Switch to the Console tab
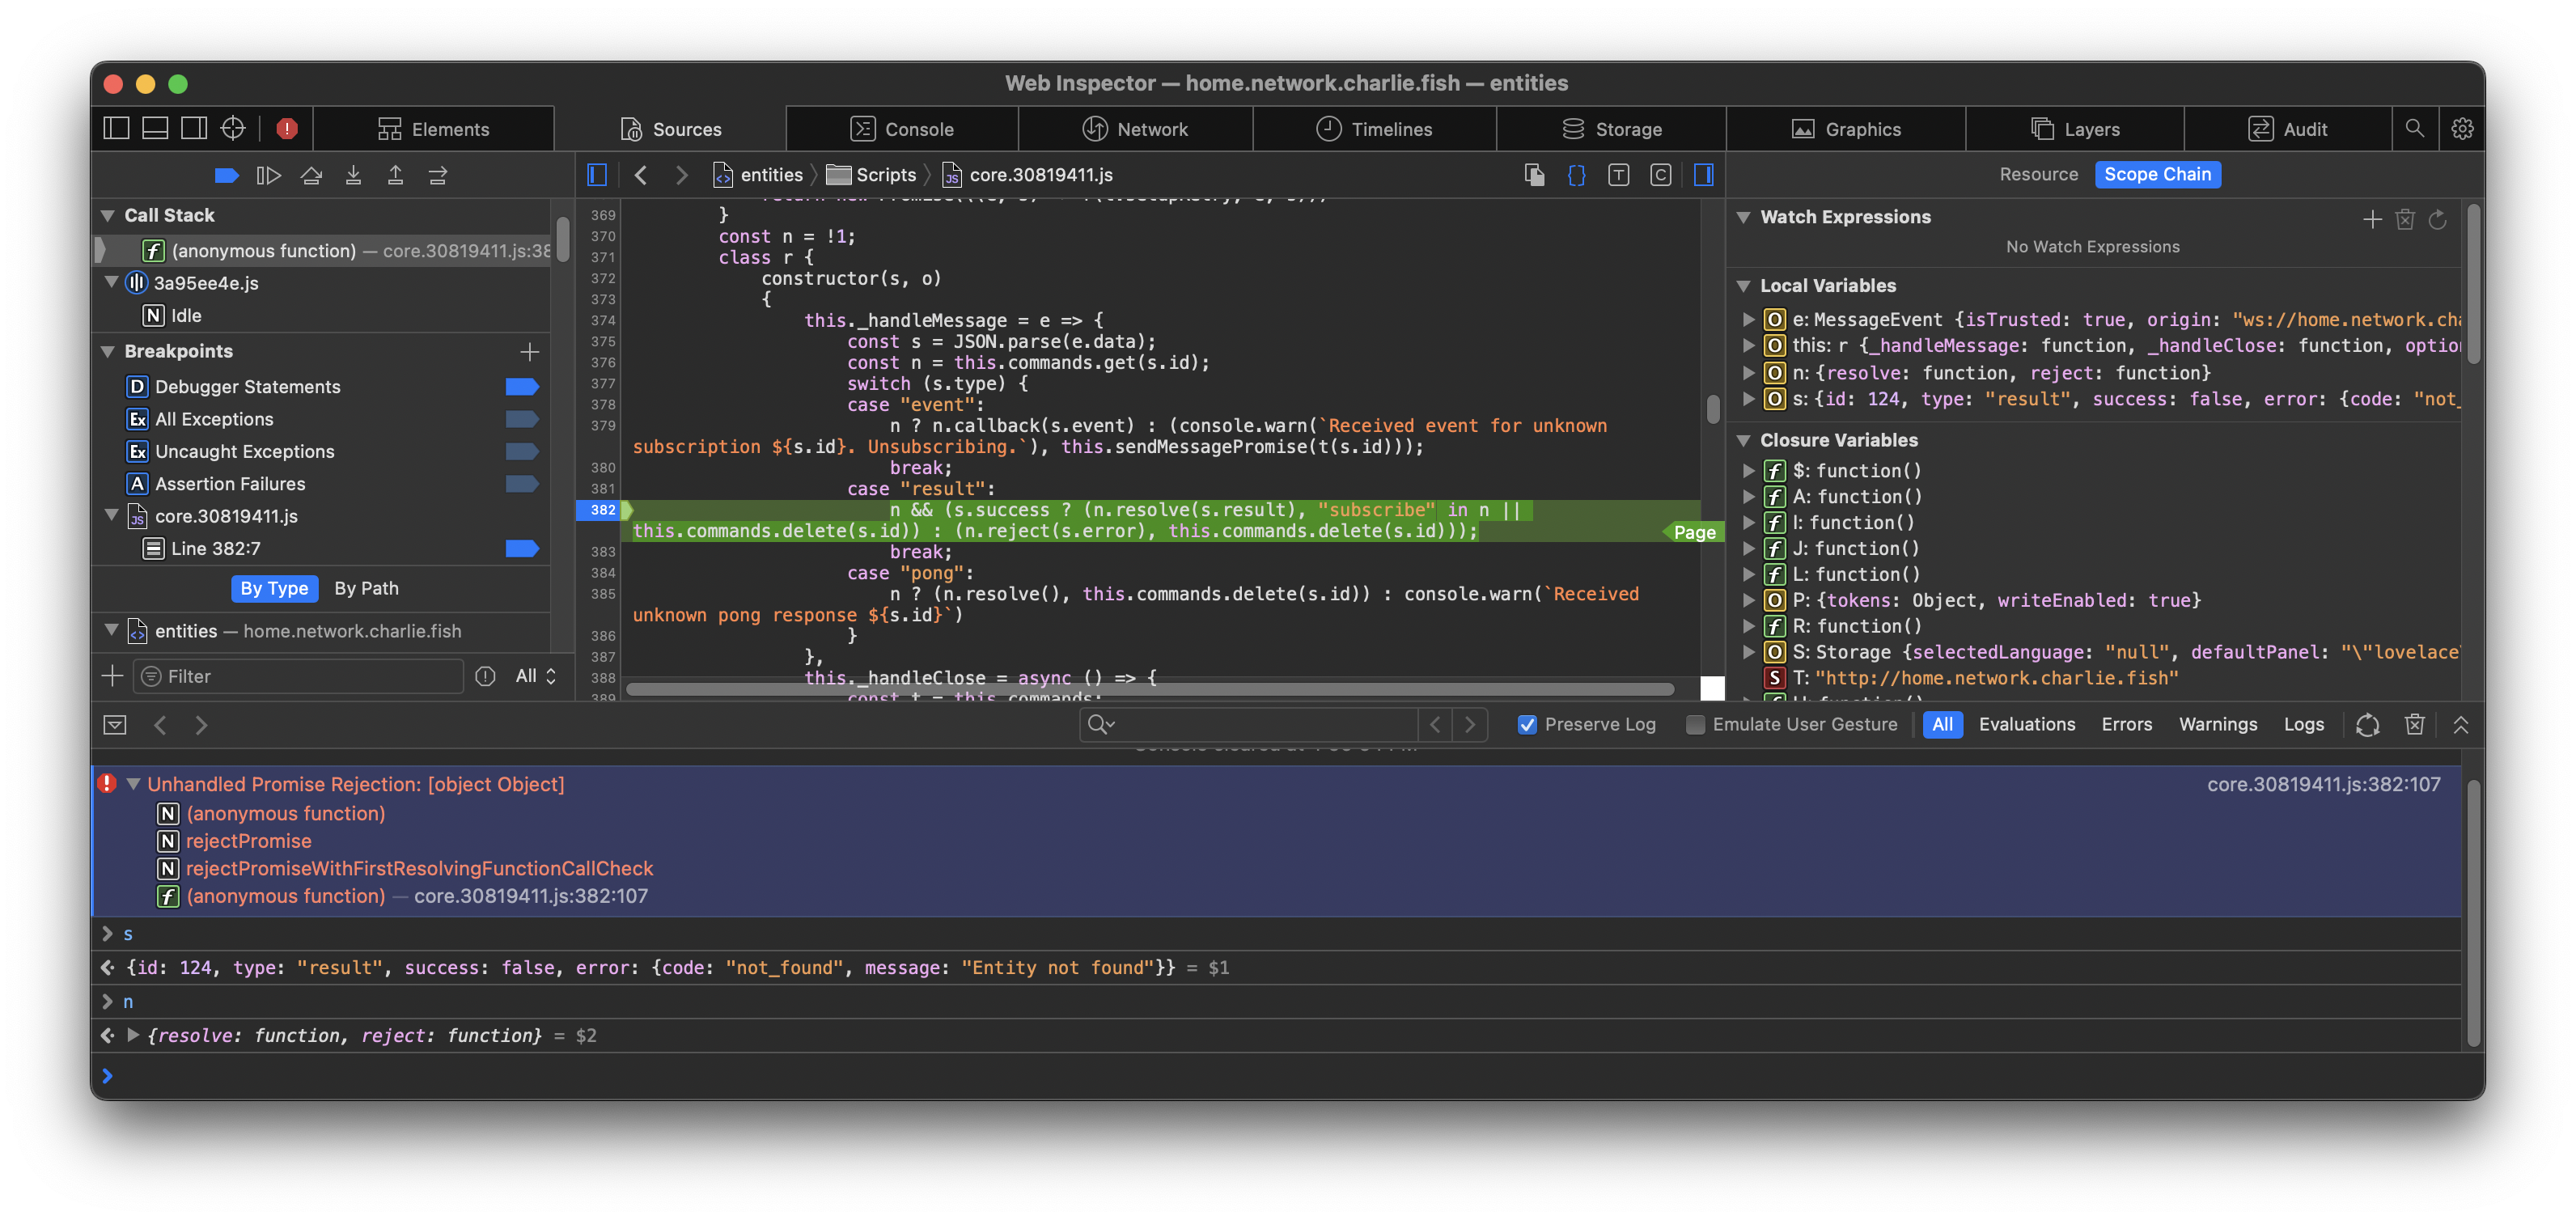 [x=902, y=129]
